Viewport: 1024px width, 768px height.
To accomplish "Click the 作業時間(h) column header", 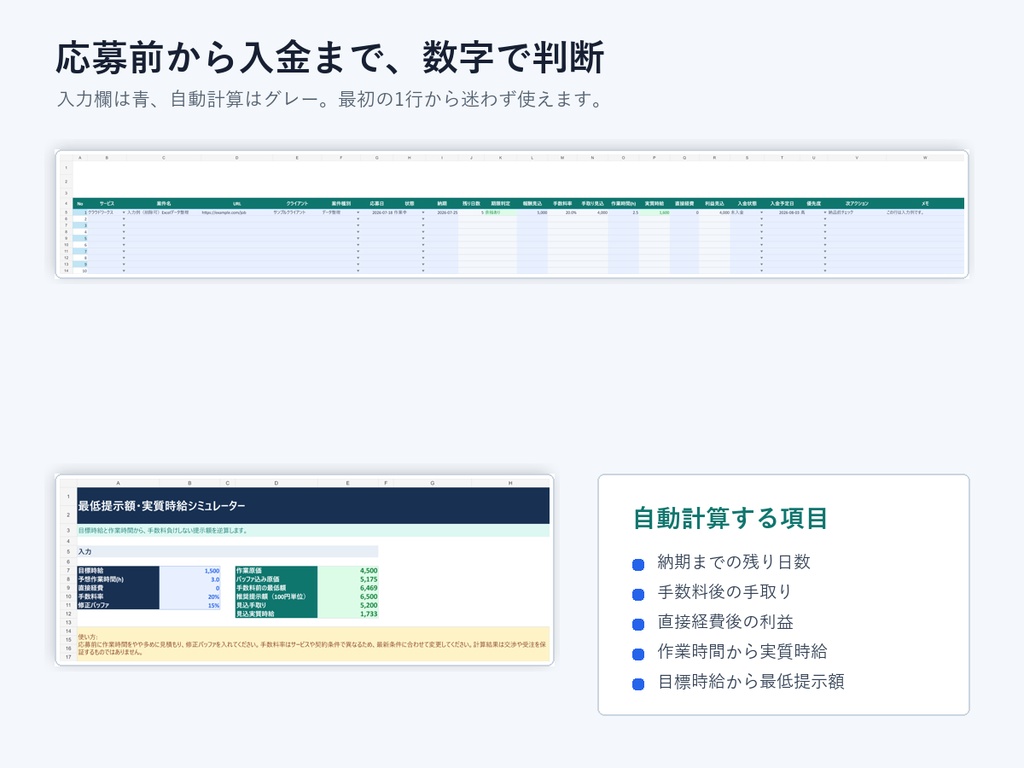I will pyautogui.click(x=624, y=204).
